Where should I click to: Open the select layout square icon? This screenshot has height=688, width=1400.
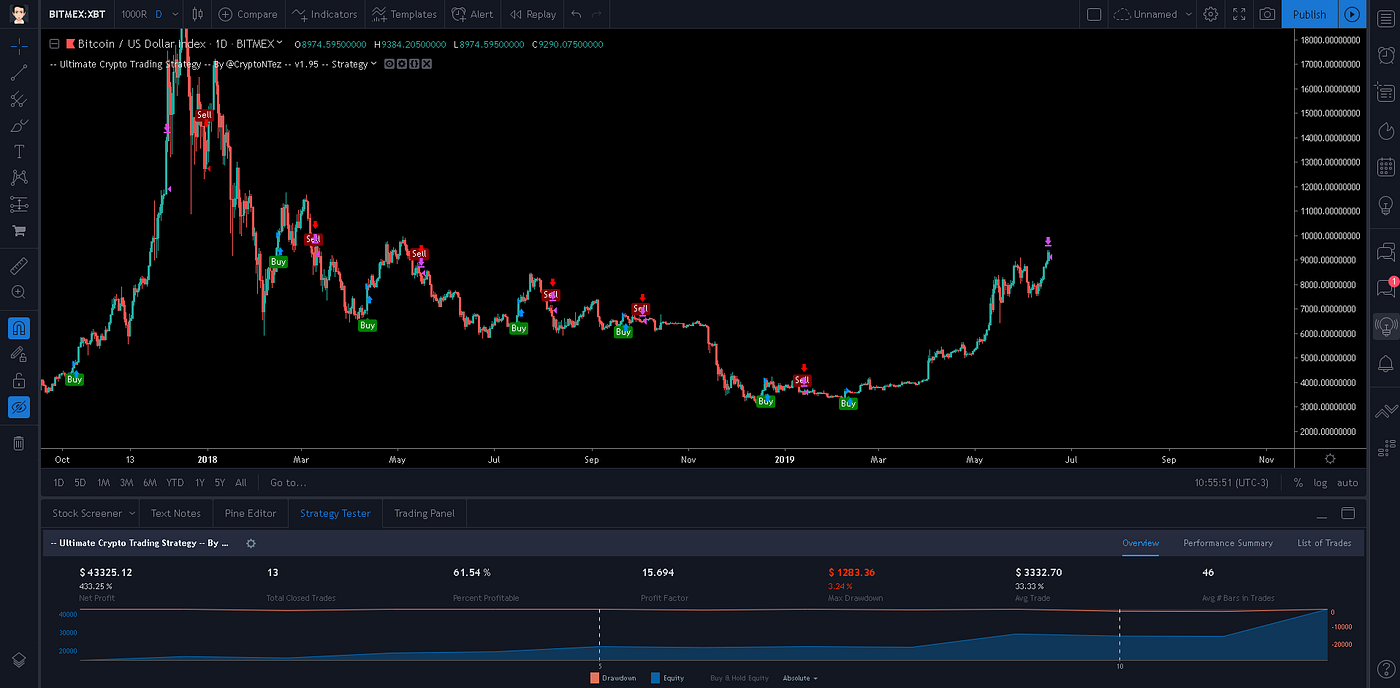pyautogui.click(x=1094, y=14)
